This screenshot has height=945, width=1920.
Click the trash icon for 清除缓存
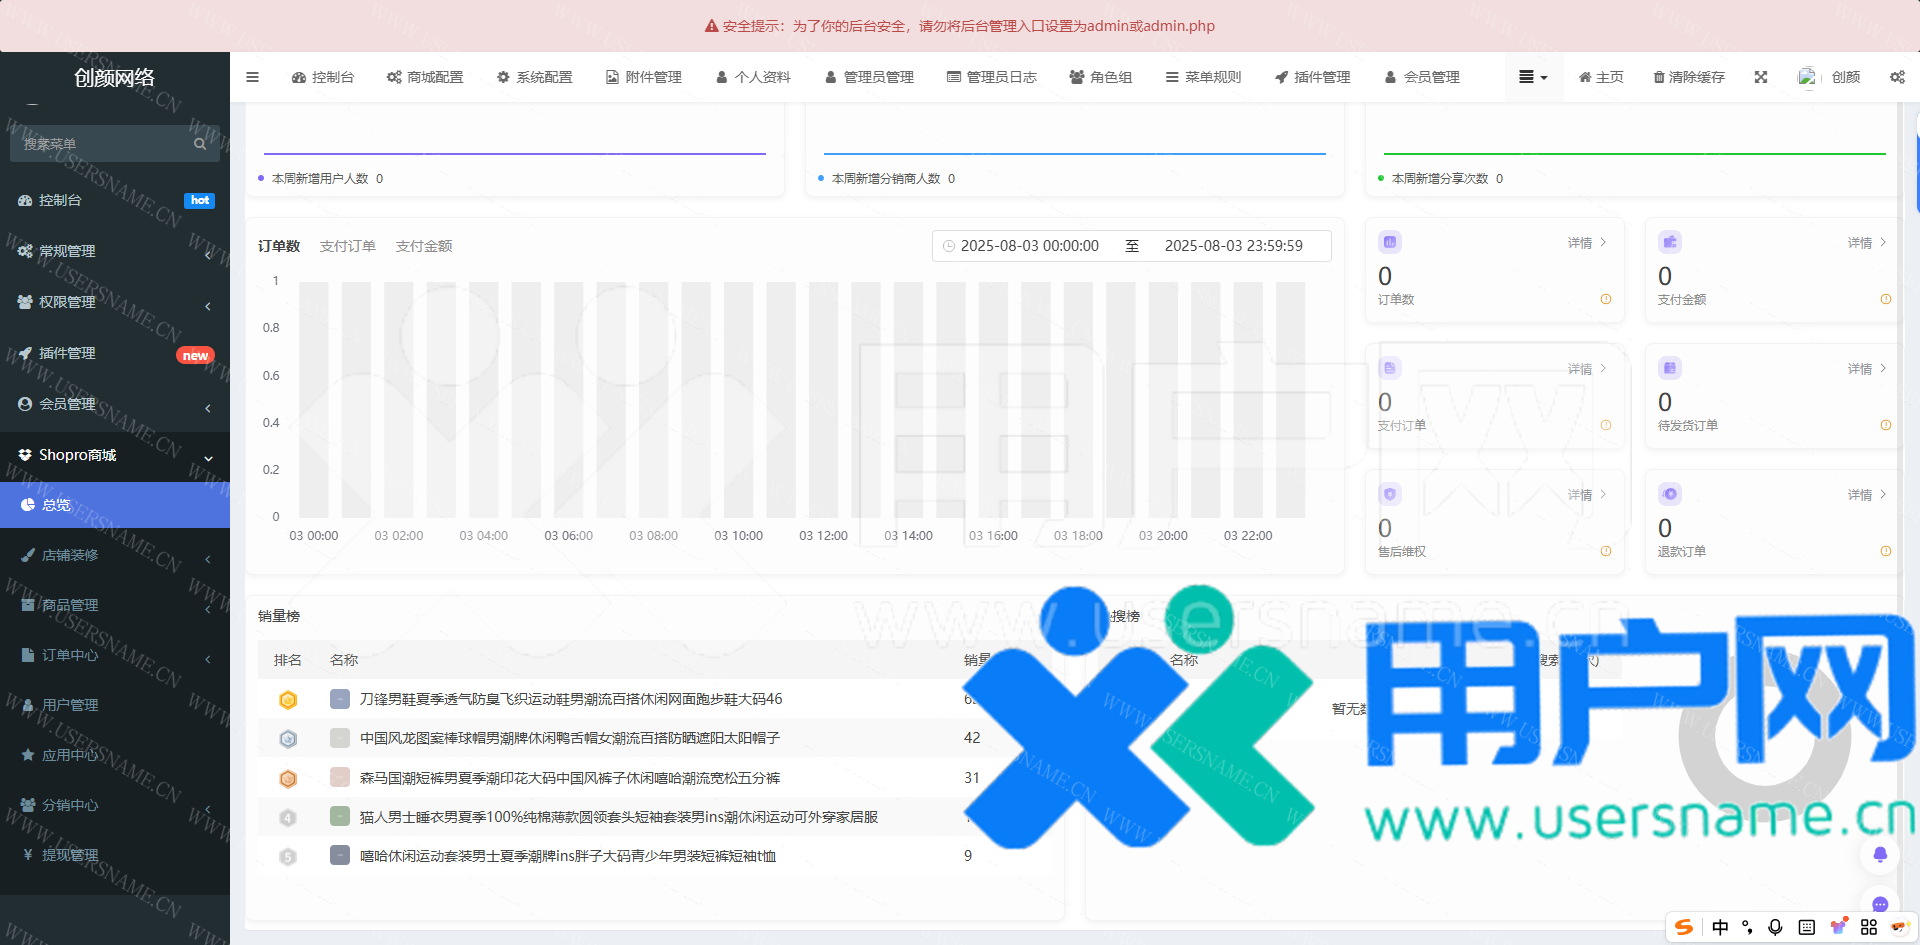[1659, 77]
